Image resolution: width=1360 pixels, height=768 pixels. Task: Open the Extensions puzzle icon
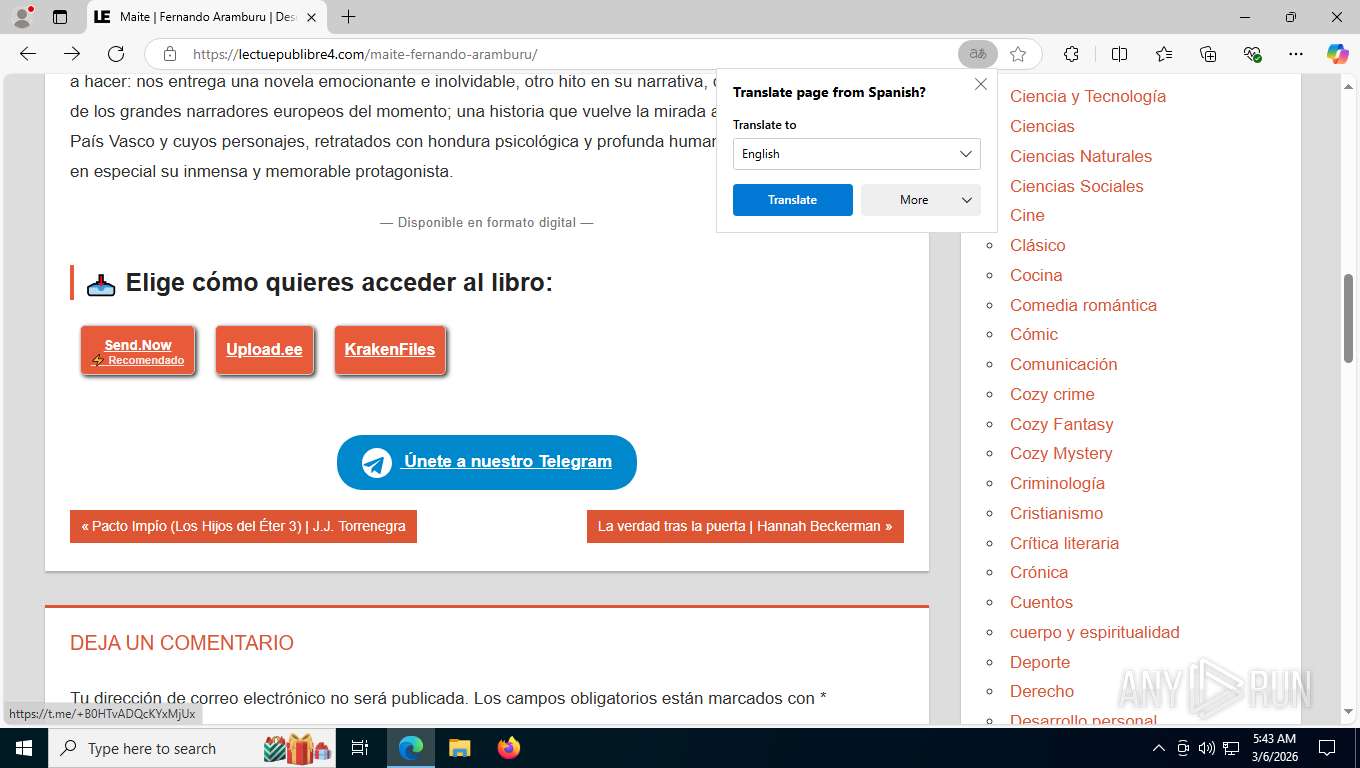point(1071,54)
